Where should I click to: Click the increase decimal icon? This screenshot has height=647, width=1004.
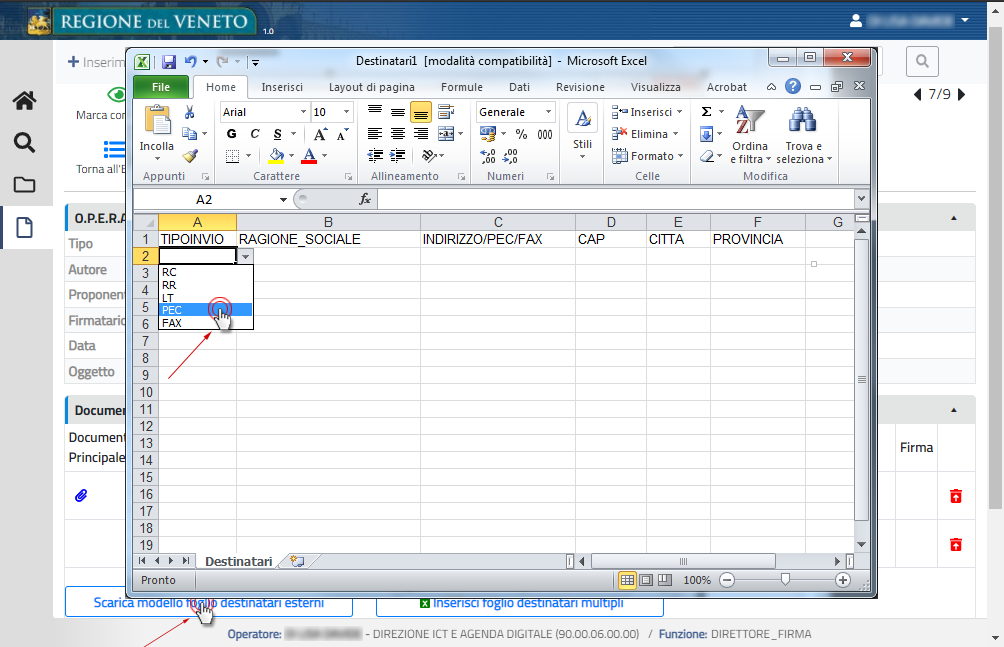point(488,156)
